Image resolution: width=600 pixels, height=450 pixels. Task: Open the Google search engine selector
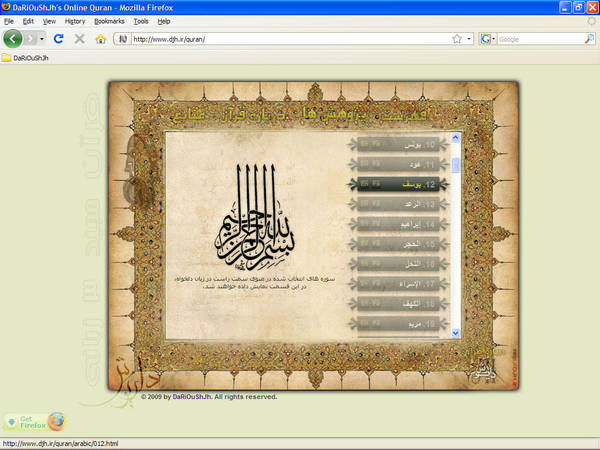tap(488, 39)
